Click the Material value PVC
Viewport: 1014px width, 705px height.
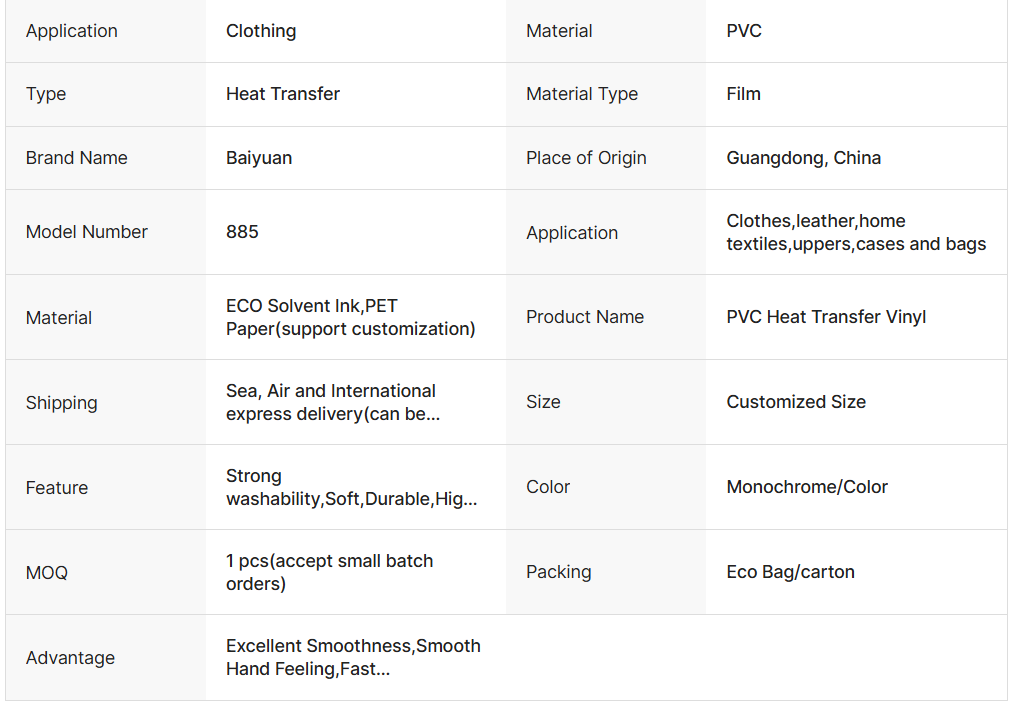[x=744, y=31]
